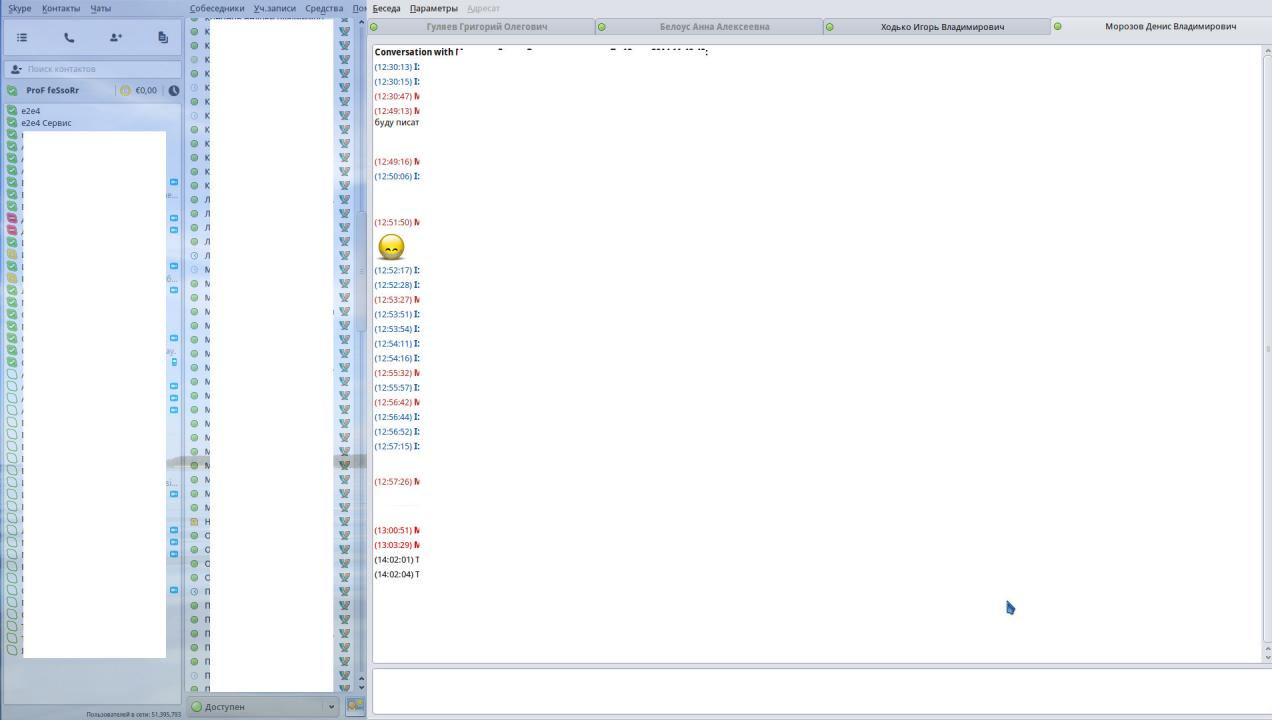The height and width of the screenshot is (720, 1272).
Task: Click the (12:57:15) message timestamp
Action: click(393, 446)
